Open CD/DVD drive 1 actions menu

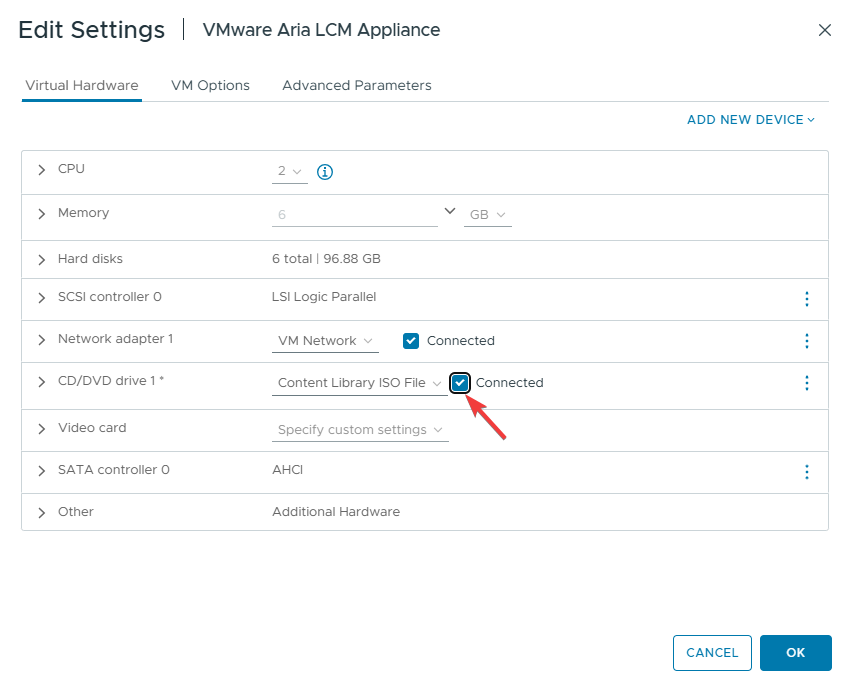pyautogui.click(x=806, y=383)
